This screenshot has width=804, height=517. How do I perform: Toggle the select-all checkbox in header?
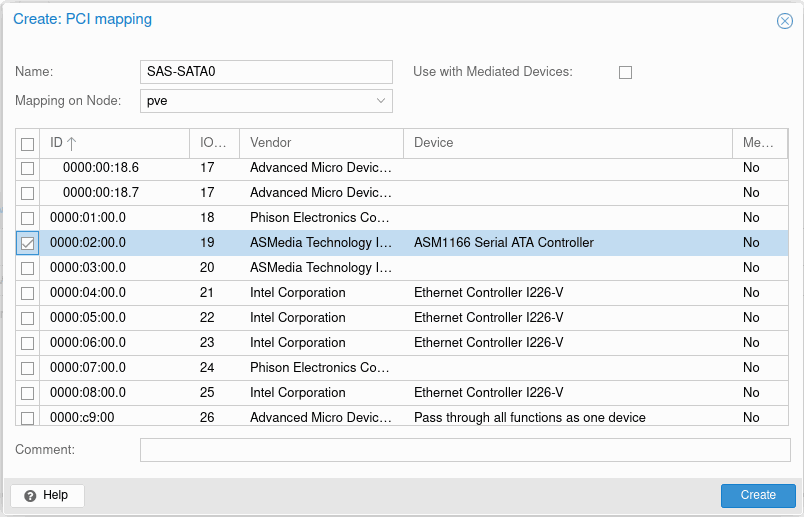click(x=28, y=144)
